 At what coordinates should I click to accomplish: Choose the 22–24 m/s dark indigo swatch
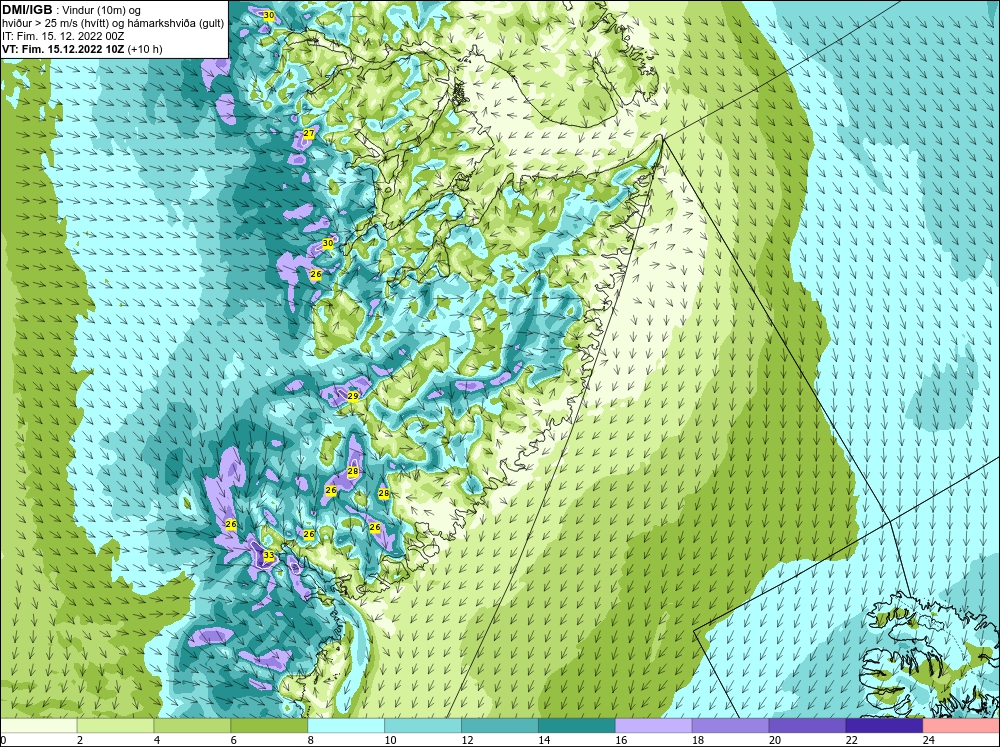coord(884,726)
